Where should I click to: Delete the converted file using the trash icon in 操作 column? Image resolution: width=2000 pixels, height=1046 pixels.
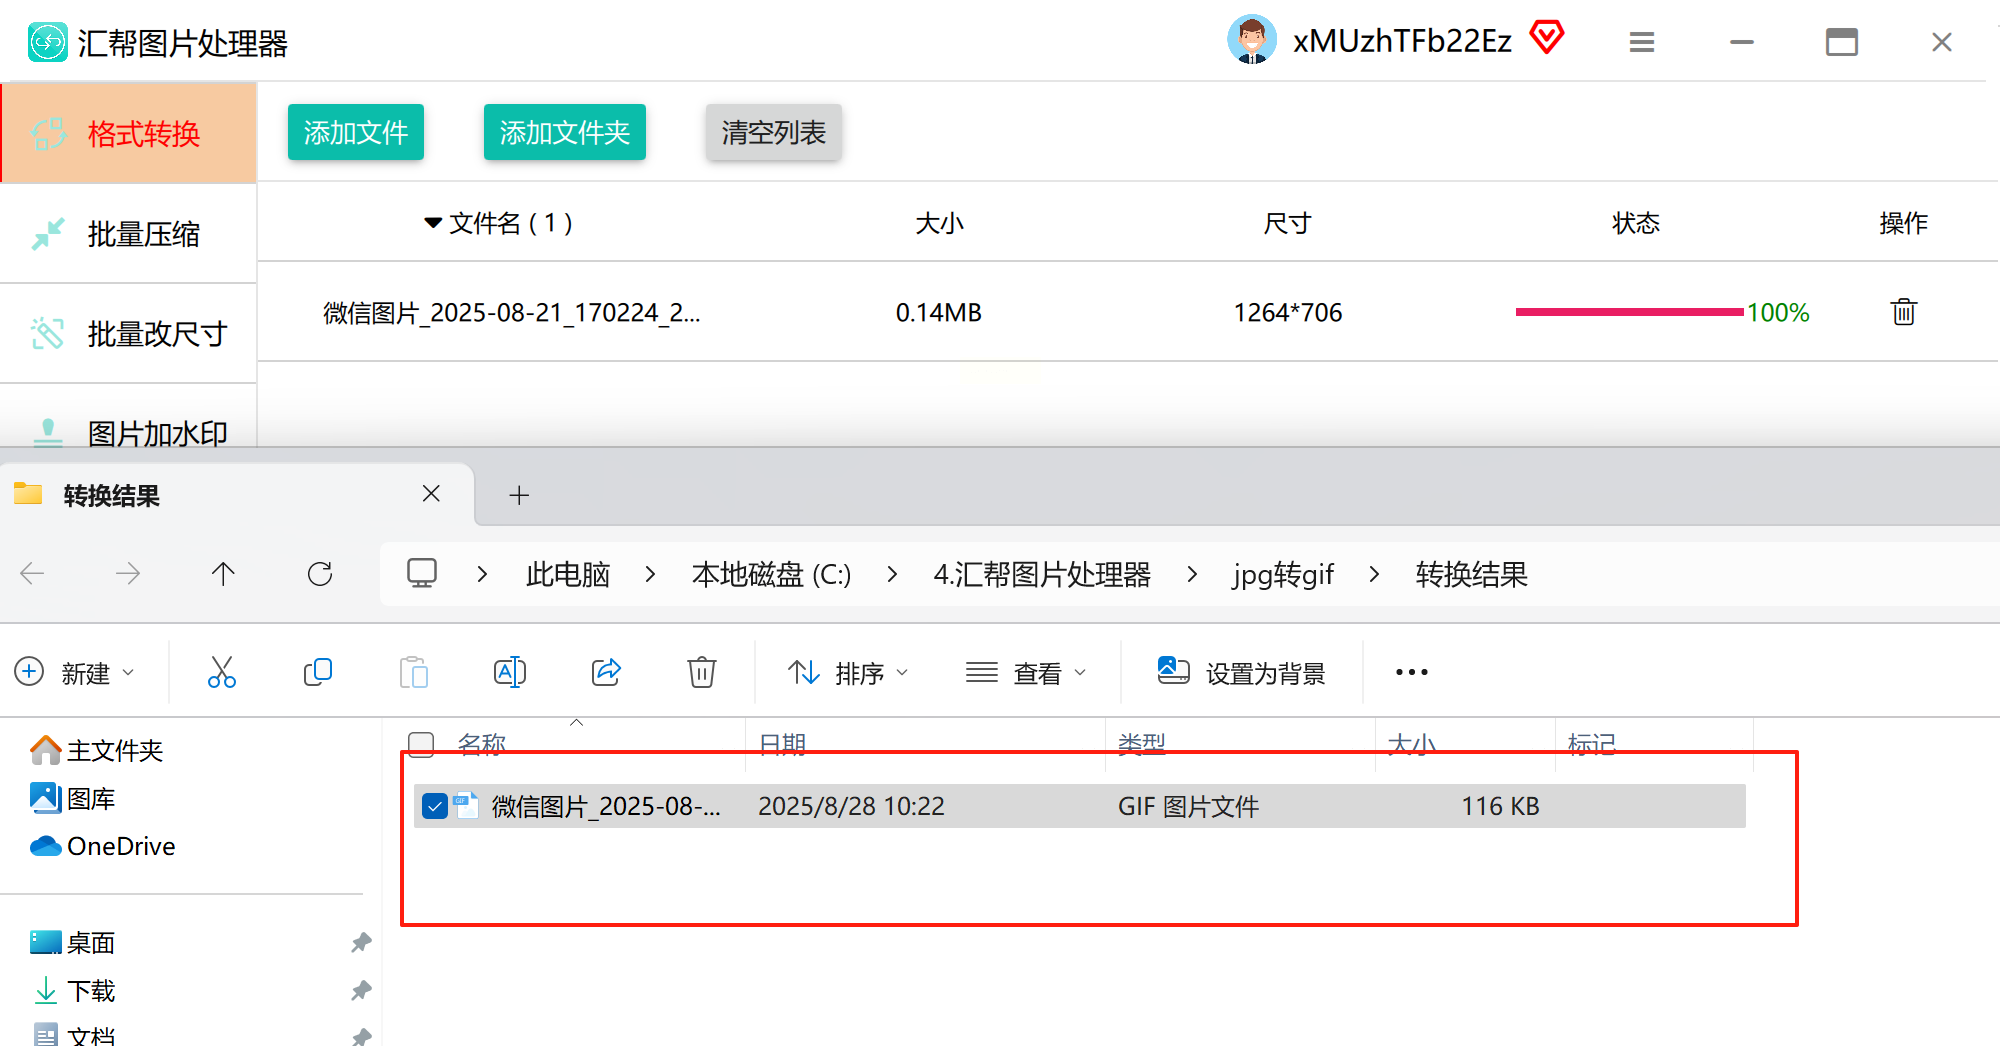pos(1904,312)
